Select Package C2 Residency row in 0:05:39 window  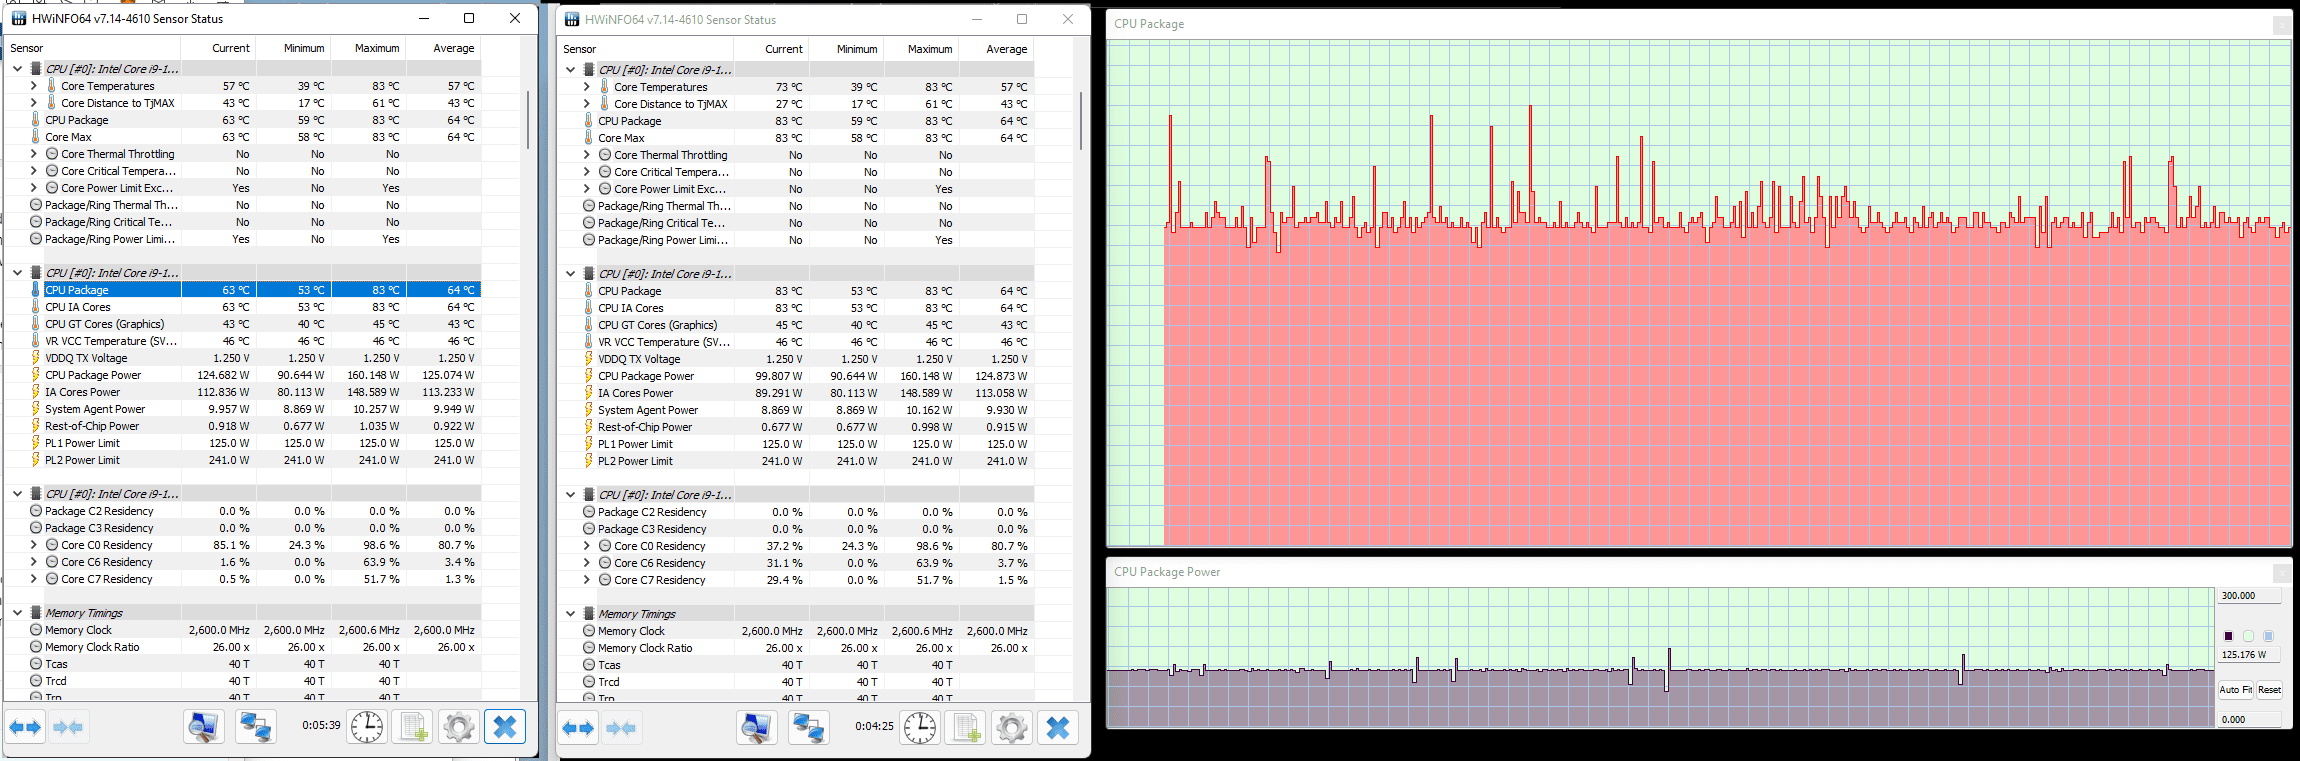point(243,511)
